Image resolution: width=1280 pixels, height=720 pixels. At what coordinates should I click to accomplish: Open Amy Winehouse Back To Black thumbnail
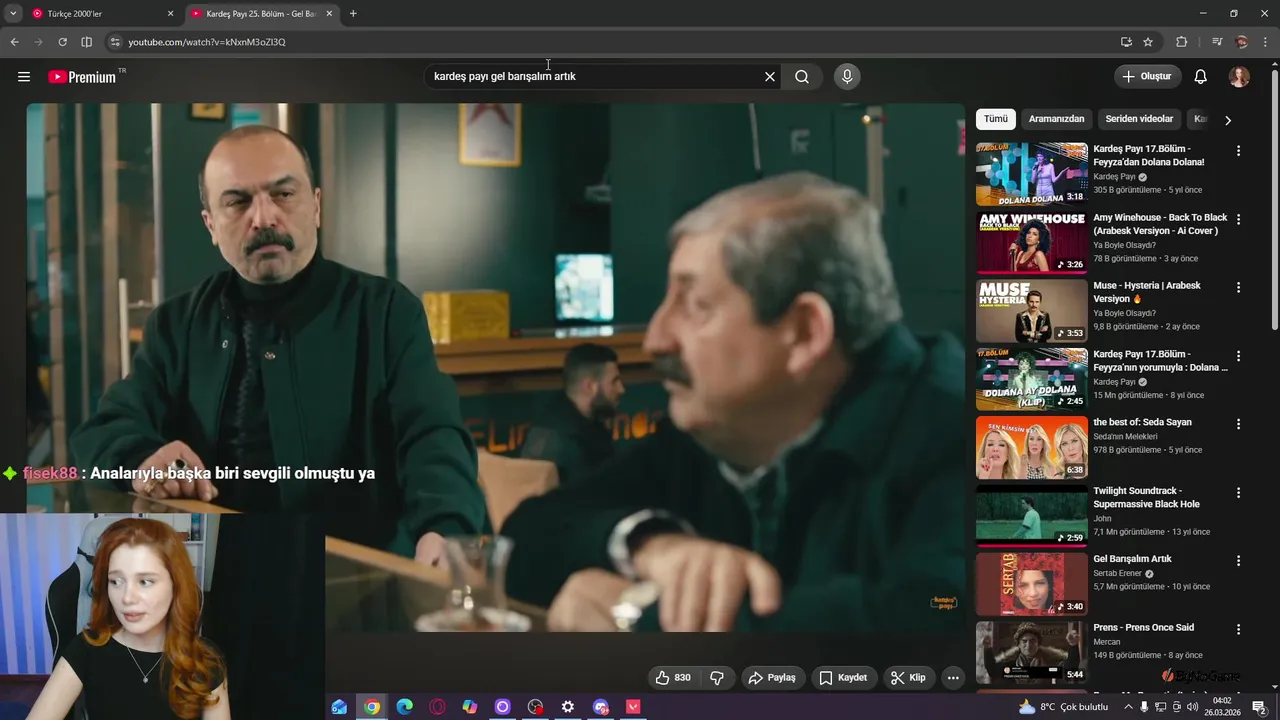point(1031,242)
